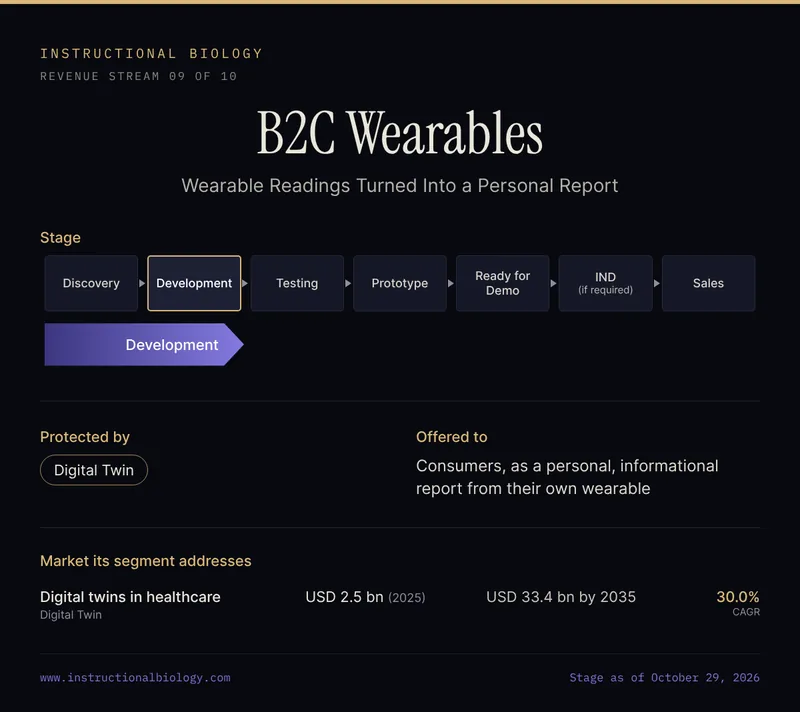Click the Offered to heading
This screenshot has width=800, height=712.
452,437
